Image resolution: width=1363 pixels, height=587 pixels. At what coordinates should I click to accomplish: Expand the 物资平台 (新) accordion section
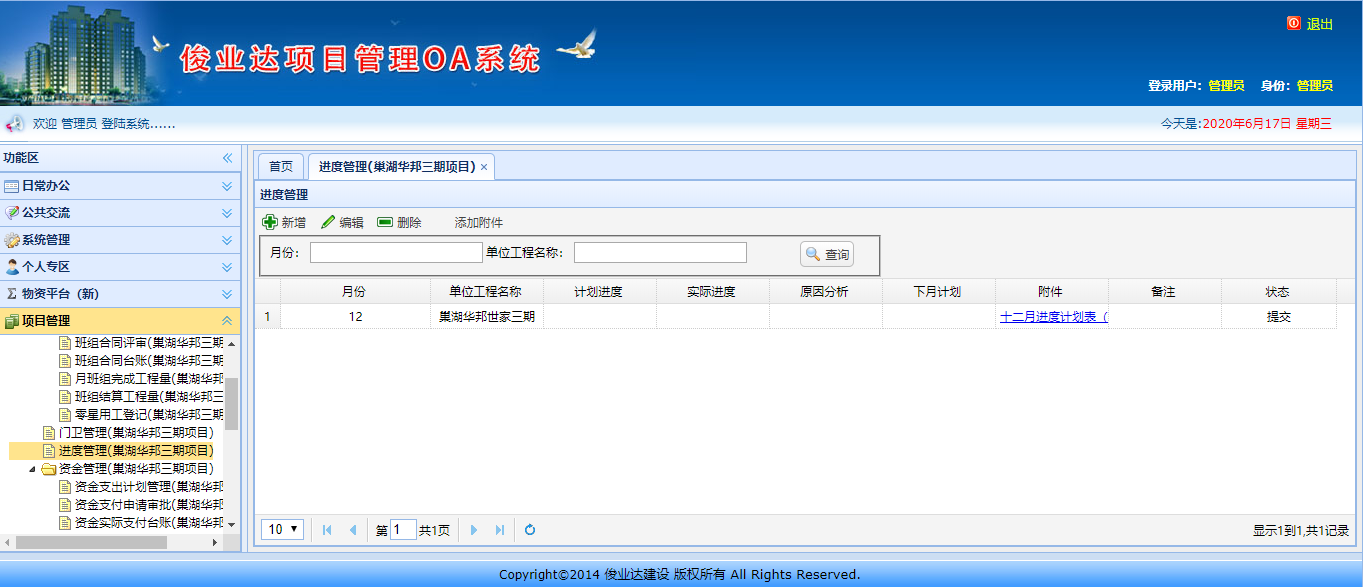[227, 294]
